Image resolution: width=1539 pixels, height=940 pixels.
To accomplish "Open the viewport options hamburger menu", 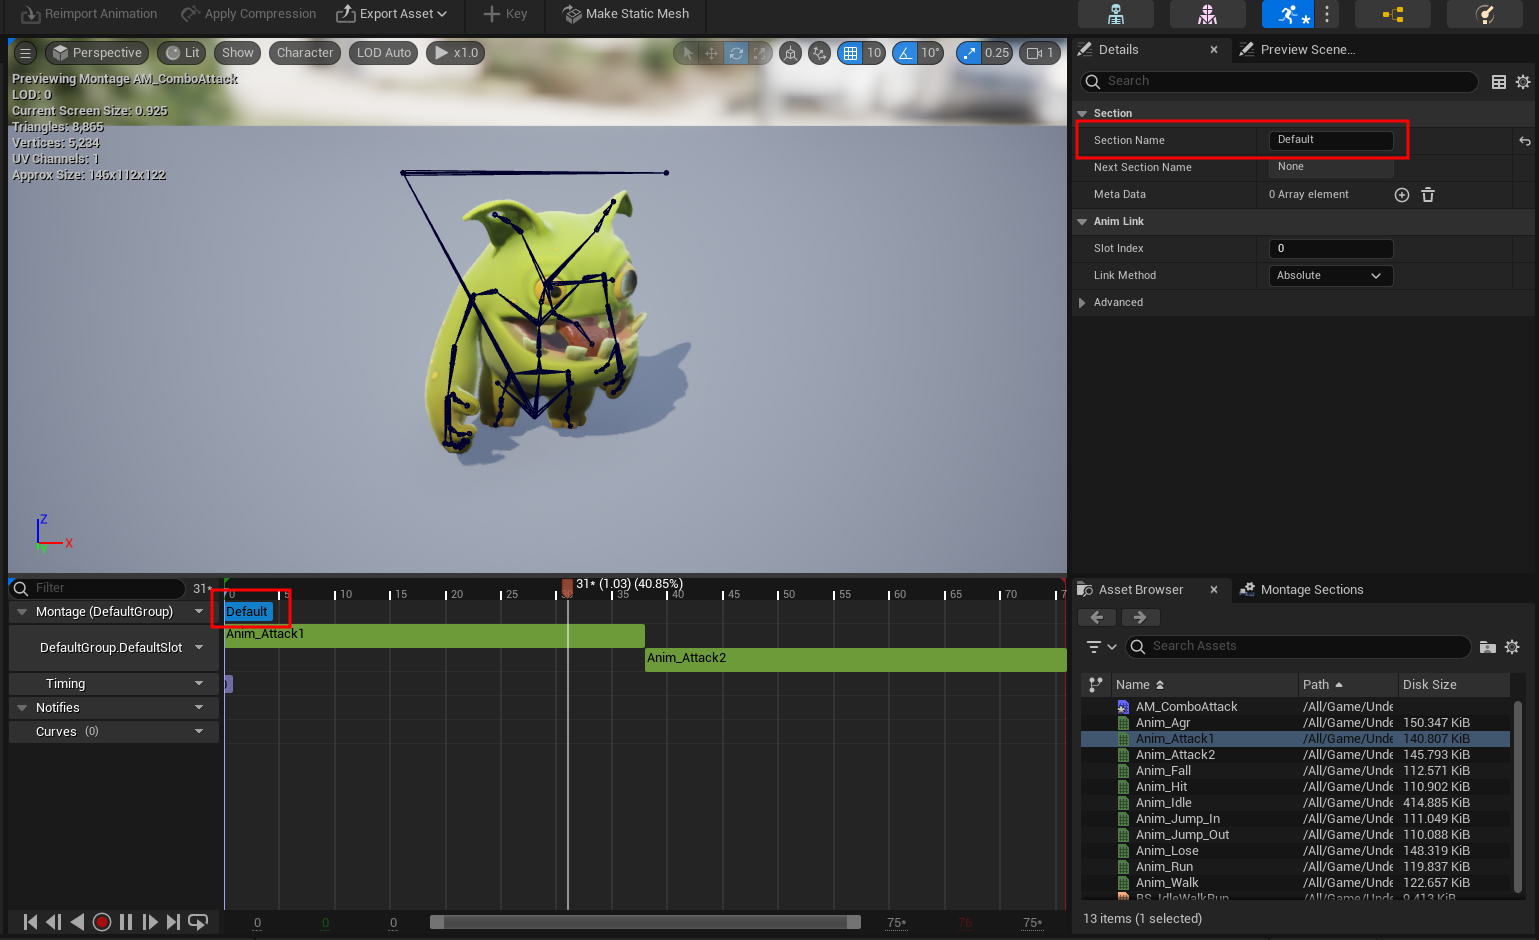I will click(x=26, y=53).
